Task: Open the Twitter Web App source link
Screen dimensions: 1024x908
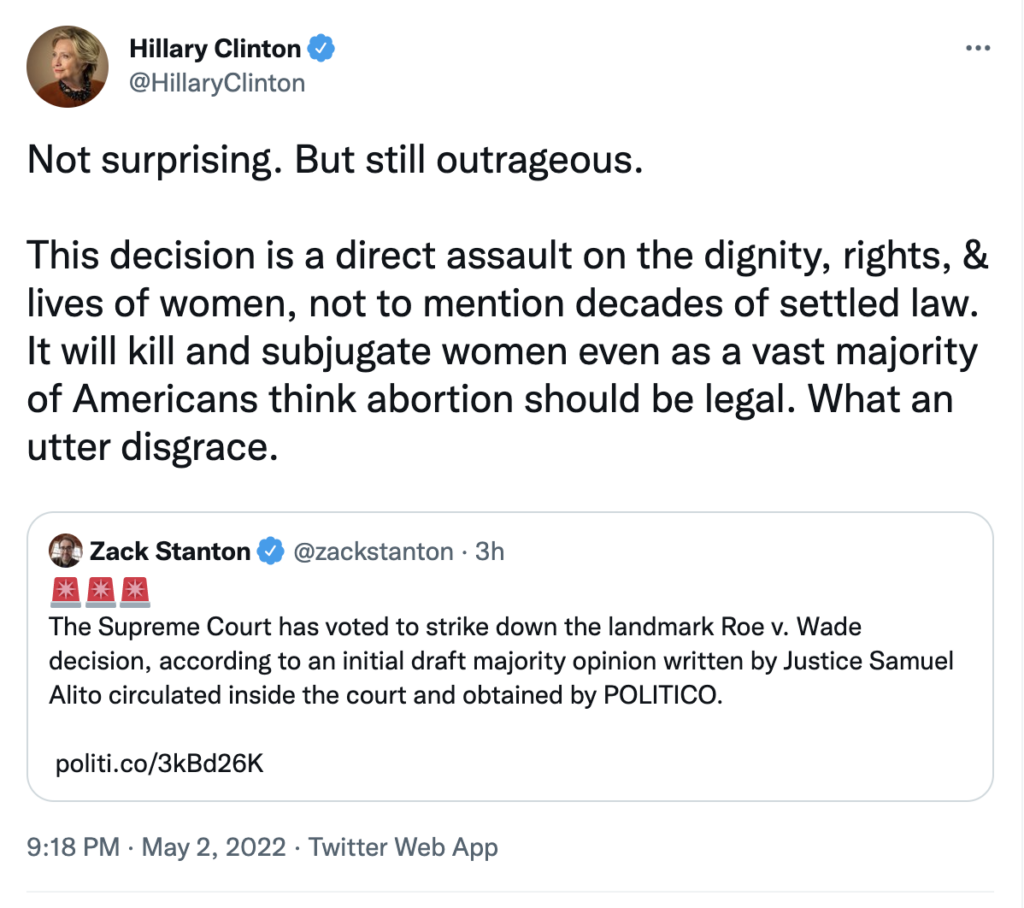Action: tap(403, 848)
